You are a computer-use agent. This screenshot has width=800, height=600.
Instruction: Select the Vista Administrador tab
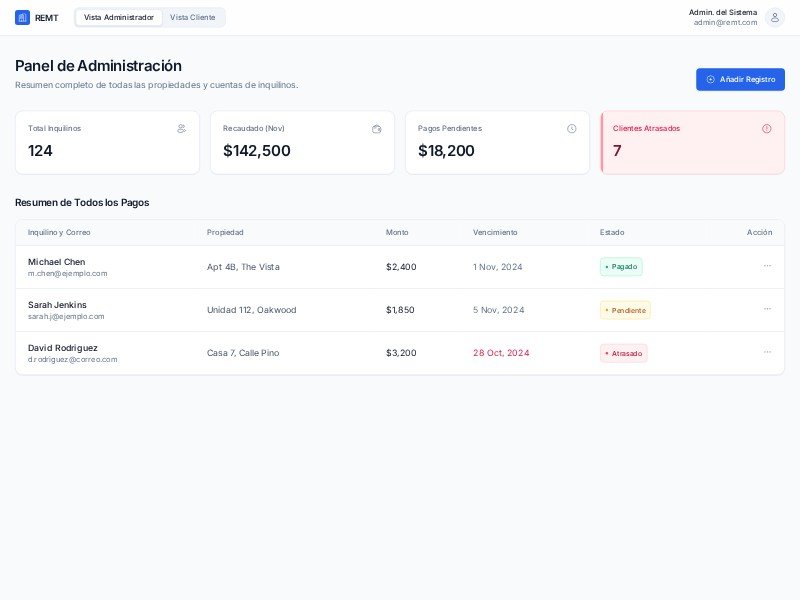click(119, 17)
